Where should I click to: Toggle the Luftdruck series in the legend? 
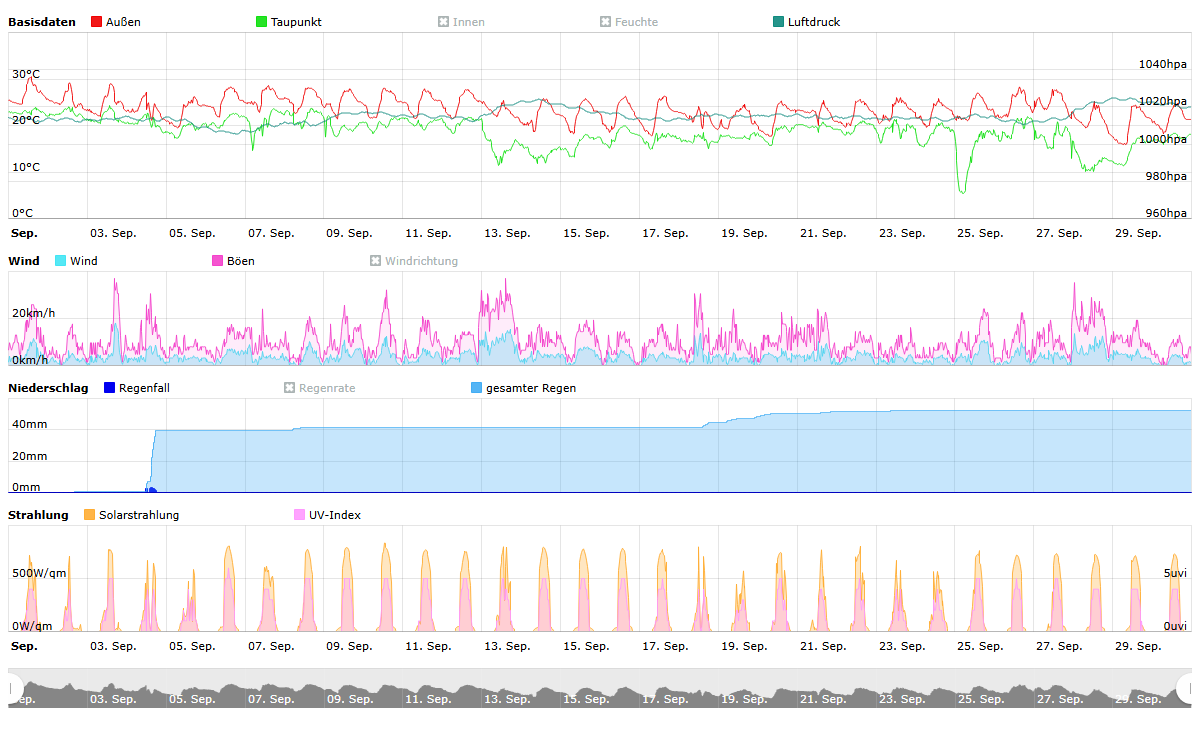[778, 22]
